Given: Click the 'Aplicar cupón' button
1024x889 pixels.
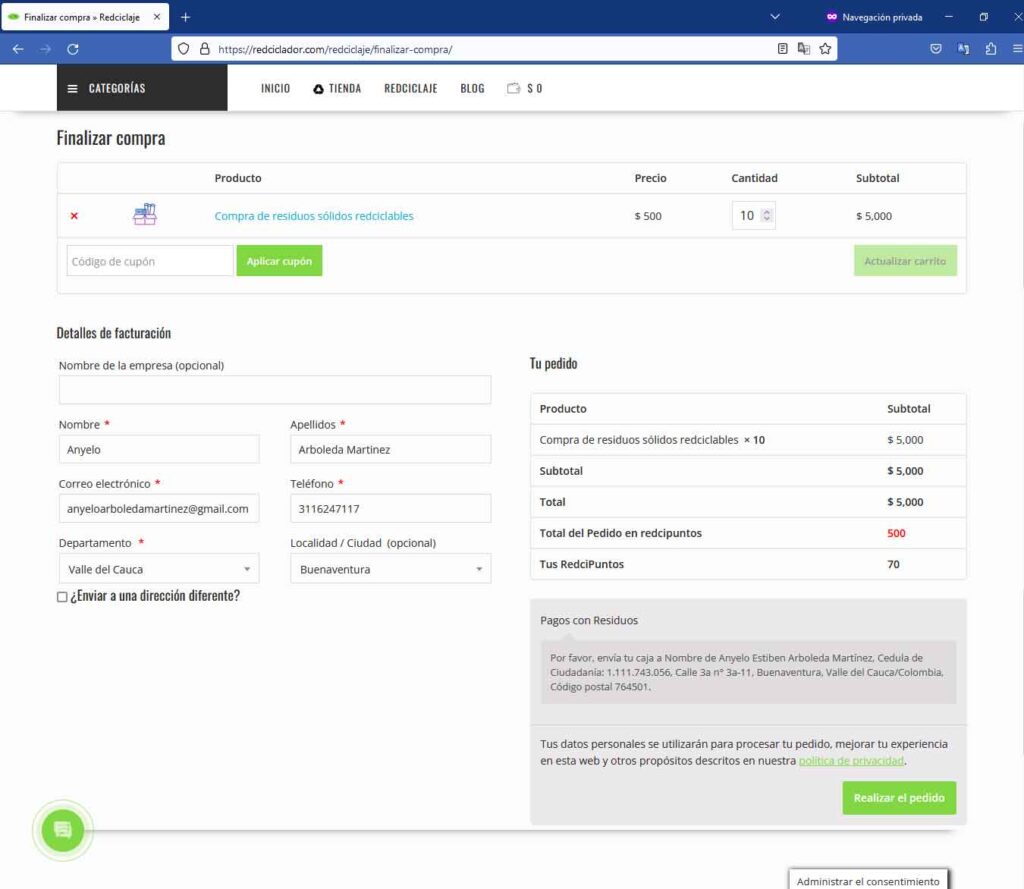Looking at the screenshot, I should (x=279, y=261).
